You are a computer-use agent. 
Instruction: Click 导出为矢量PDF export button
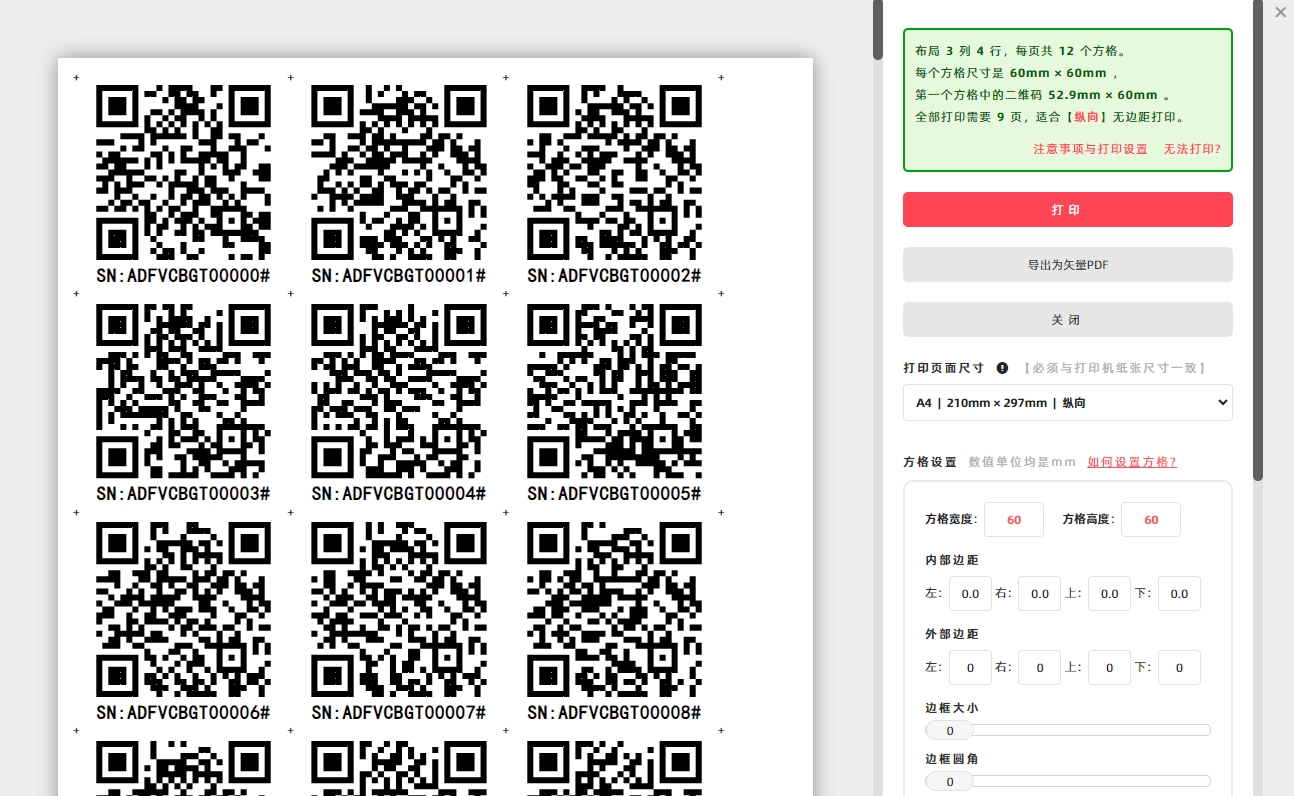click(x=1067, y=265)
